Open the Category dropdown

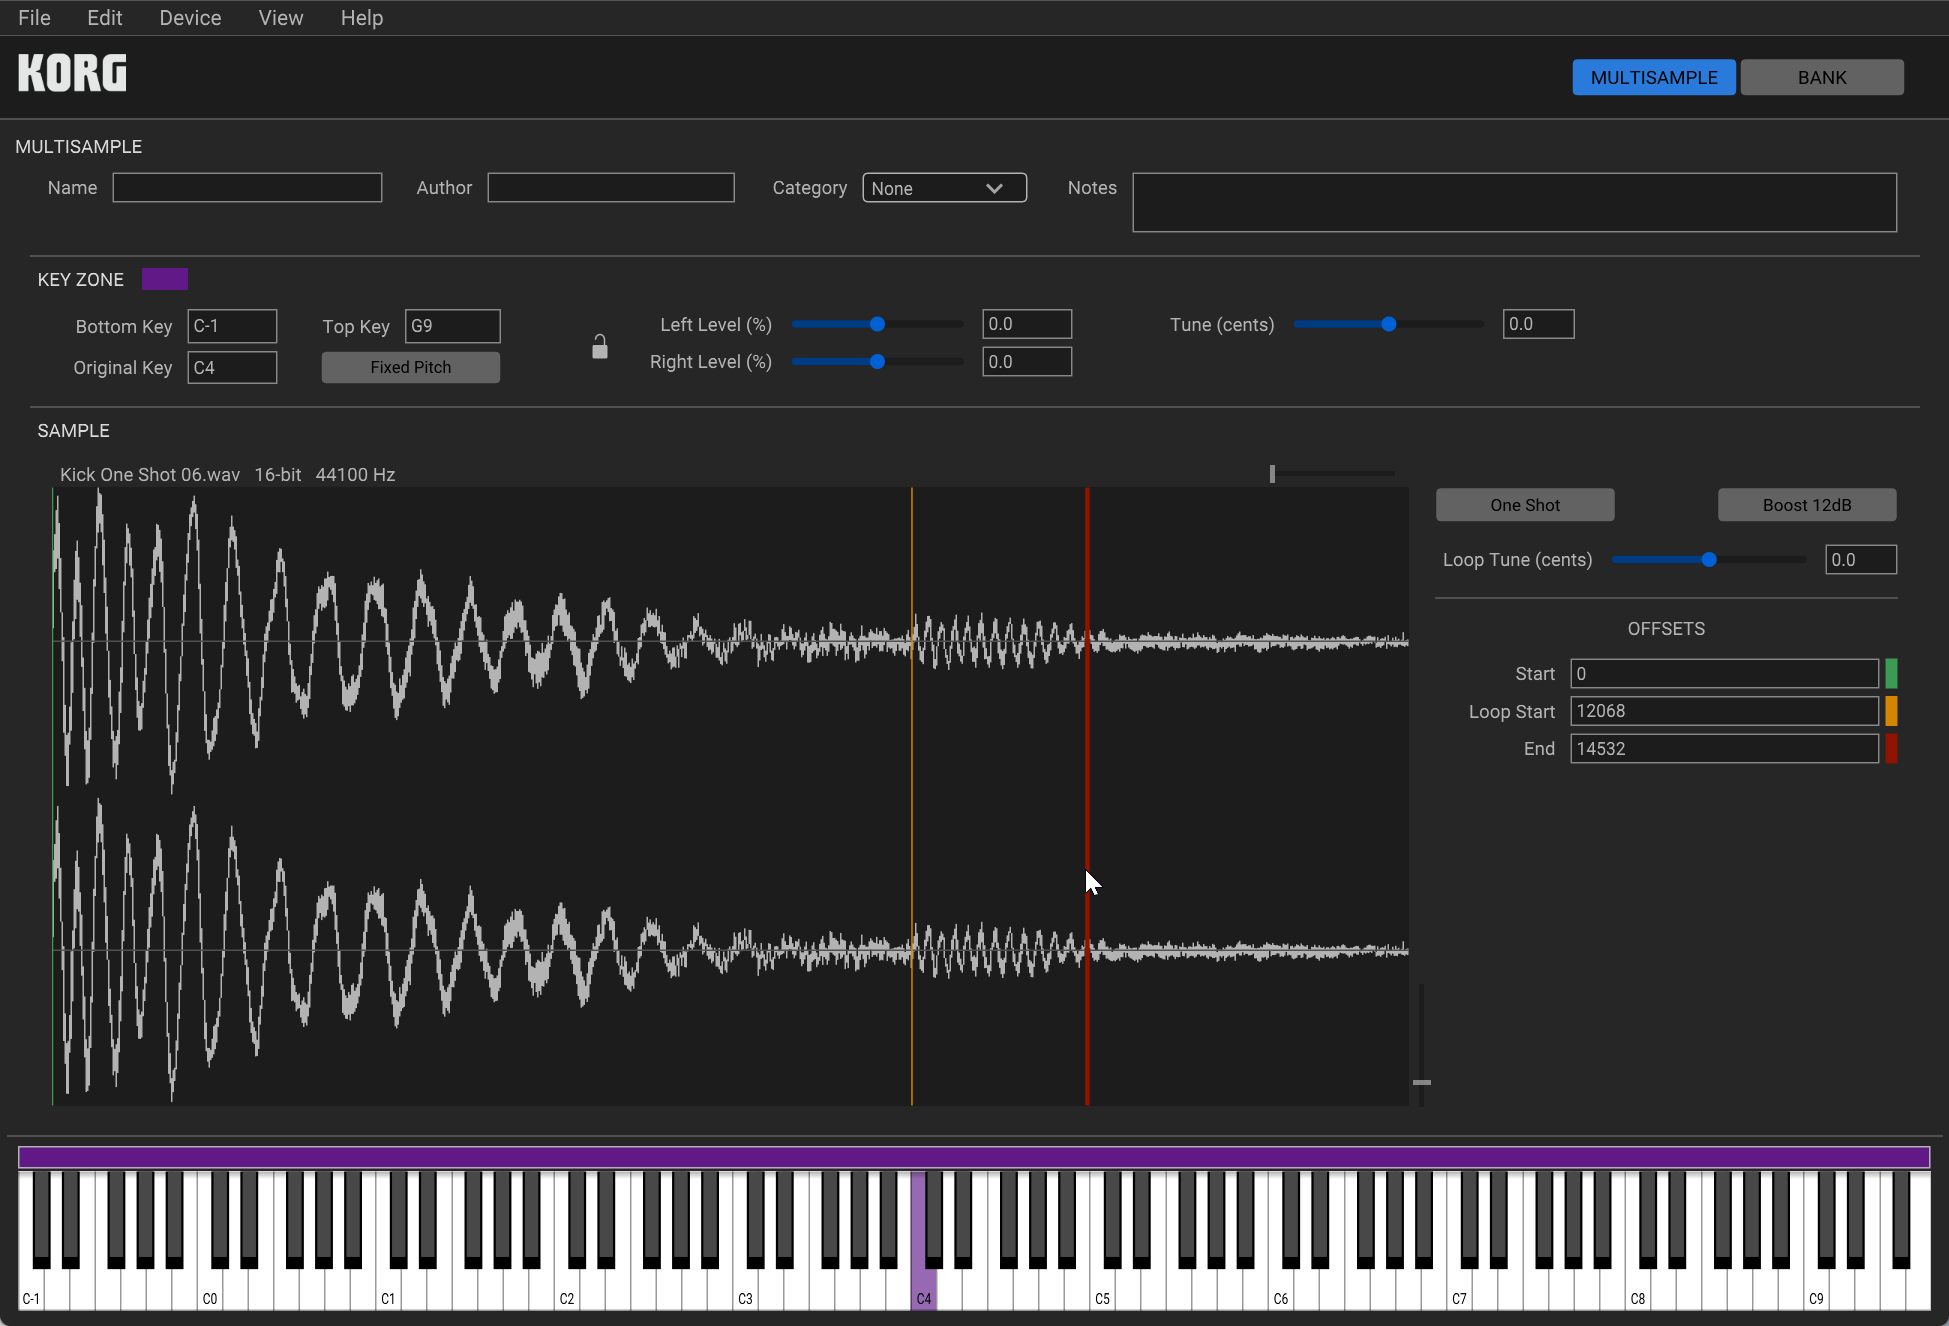coord(944,188)
